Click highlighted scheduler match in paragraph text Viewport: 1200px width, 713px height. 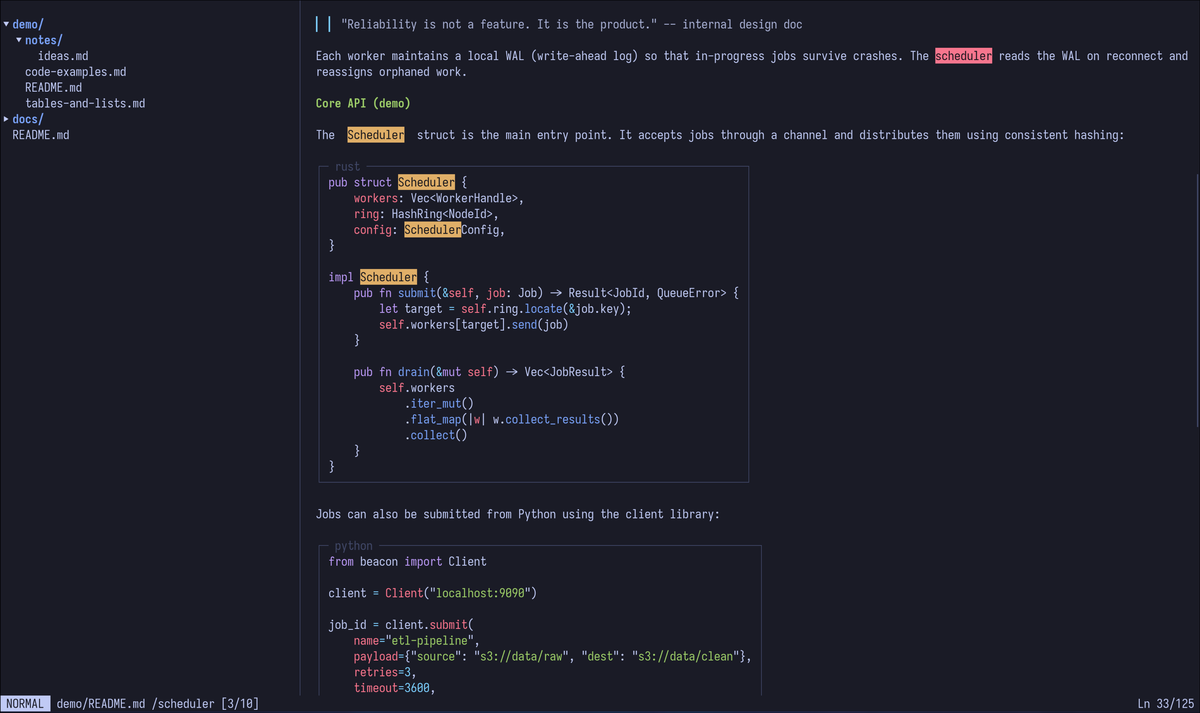pyautogui.click(x=963, y=56)
